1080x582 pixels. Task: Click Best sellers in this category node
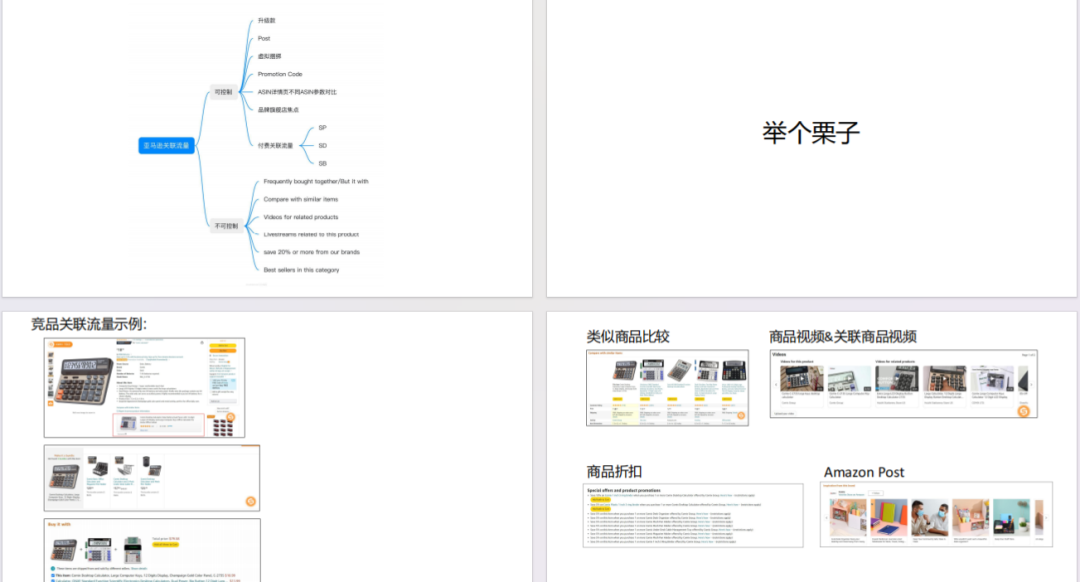coord(301,270)
